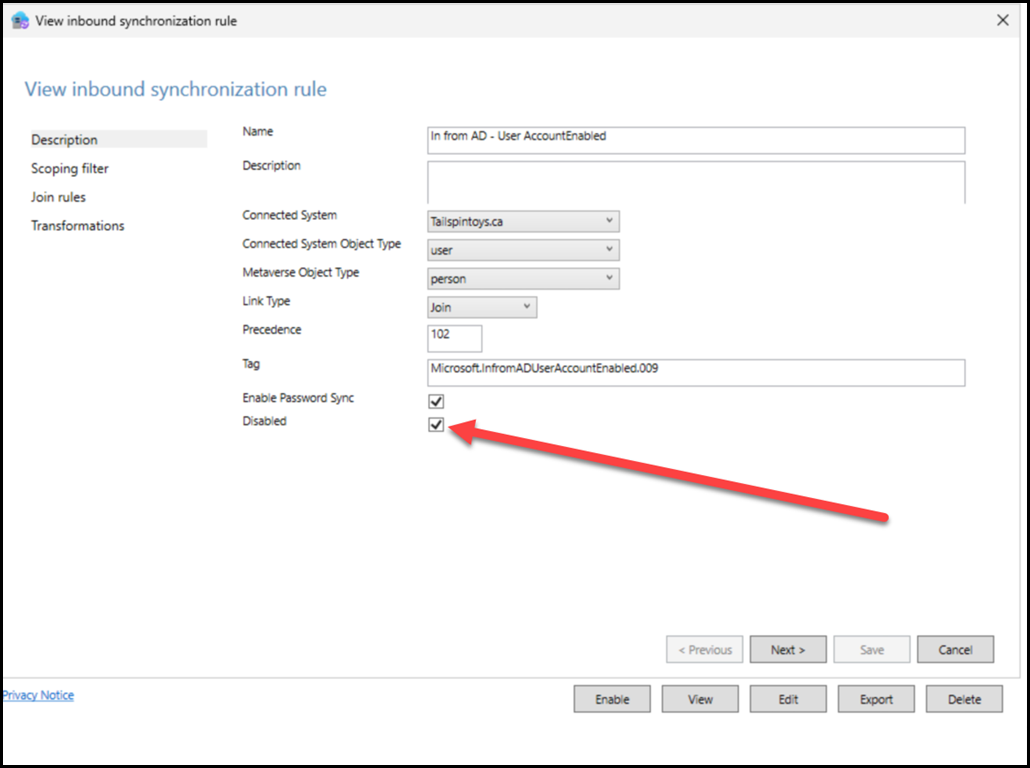Click the Enable button
1030x768 pixels.
(x=612, y=699)
